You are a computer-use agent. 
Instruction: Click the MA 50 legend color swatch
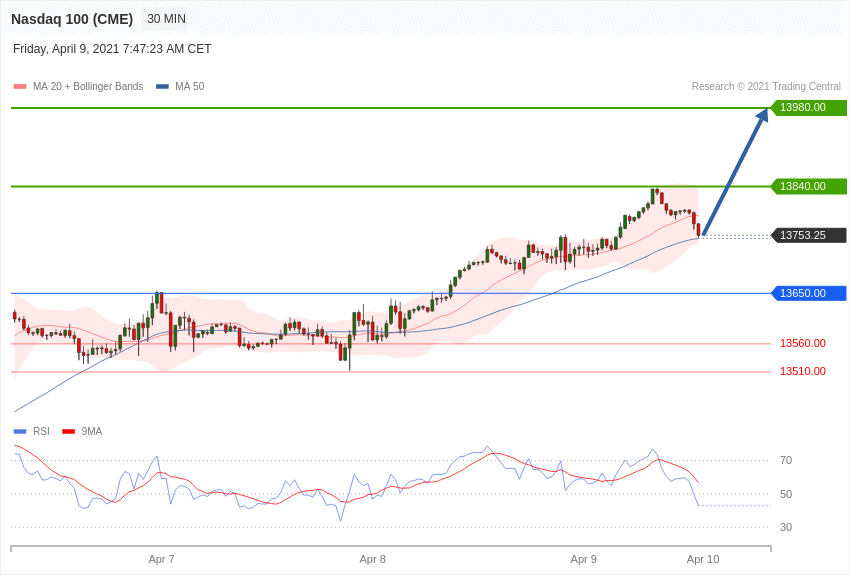tap(162, 86)
